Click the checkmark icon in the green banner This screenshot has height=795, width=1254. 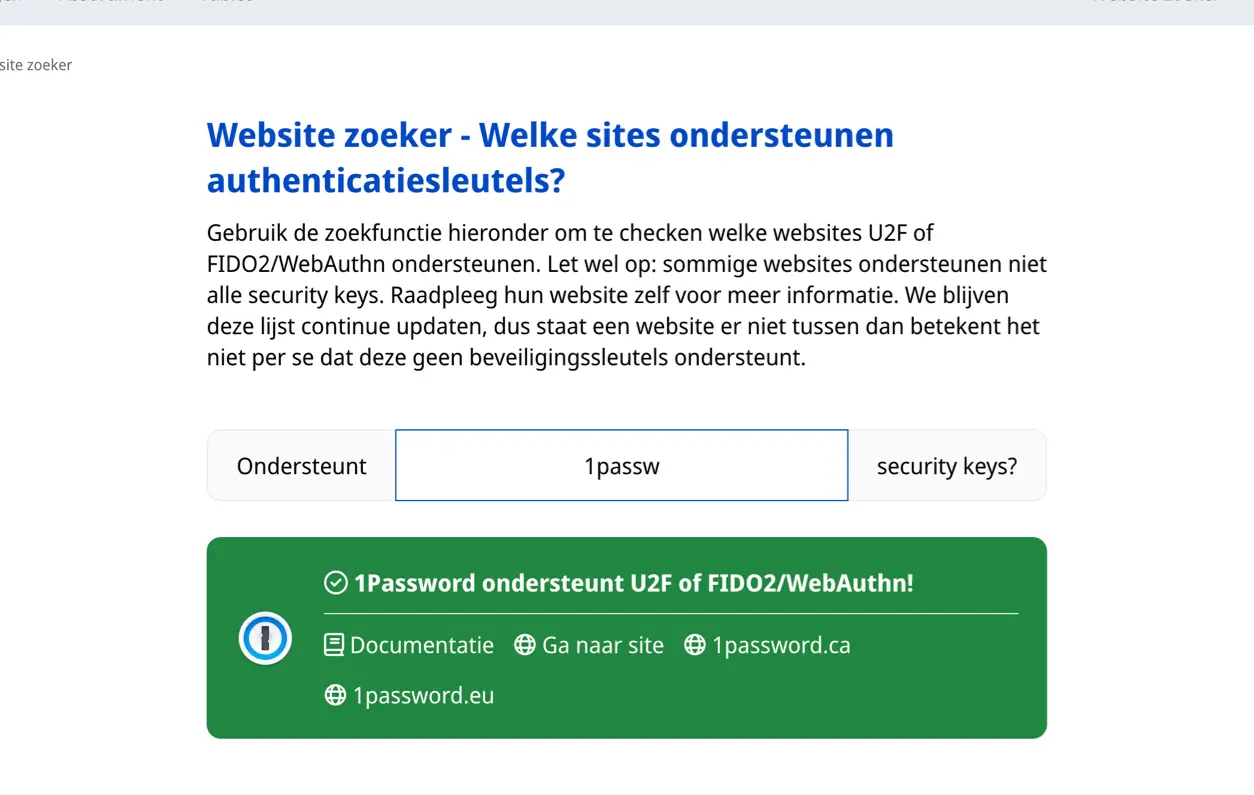(x=335, y=581)
